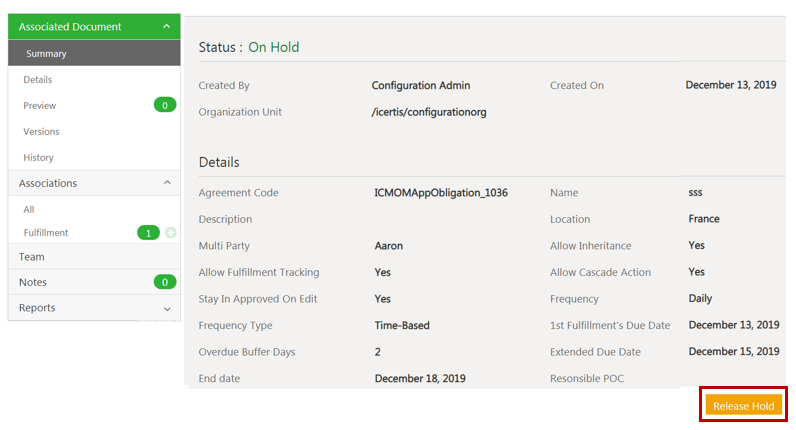Open the Team section
The image size is (796, 430).
tap(32, 257)
